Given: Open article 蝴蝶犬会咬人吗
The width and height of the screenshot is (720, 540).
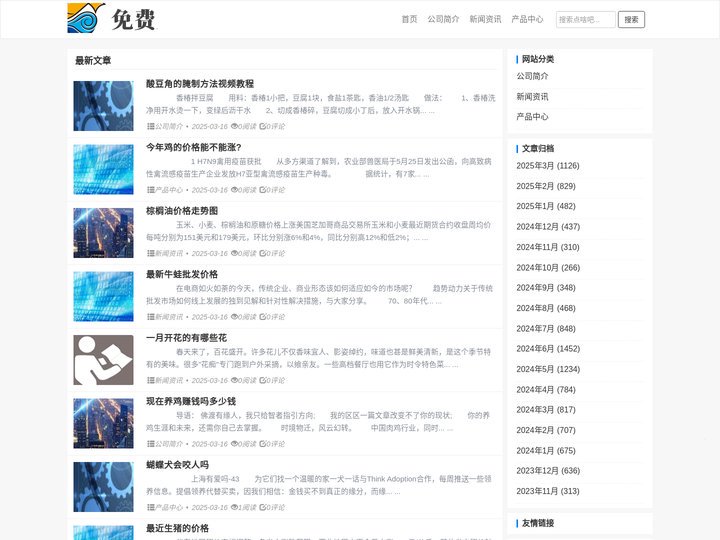Looking at the screenshot, I should (177, 465).
